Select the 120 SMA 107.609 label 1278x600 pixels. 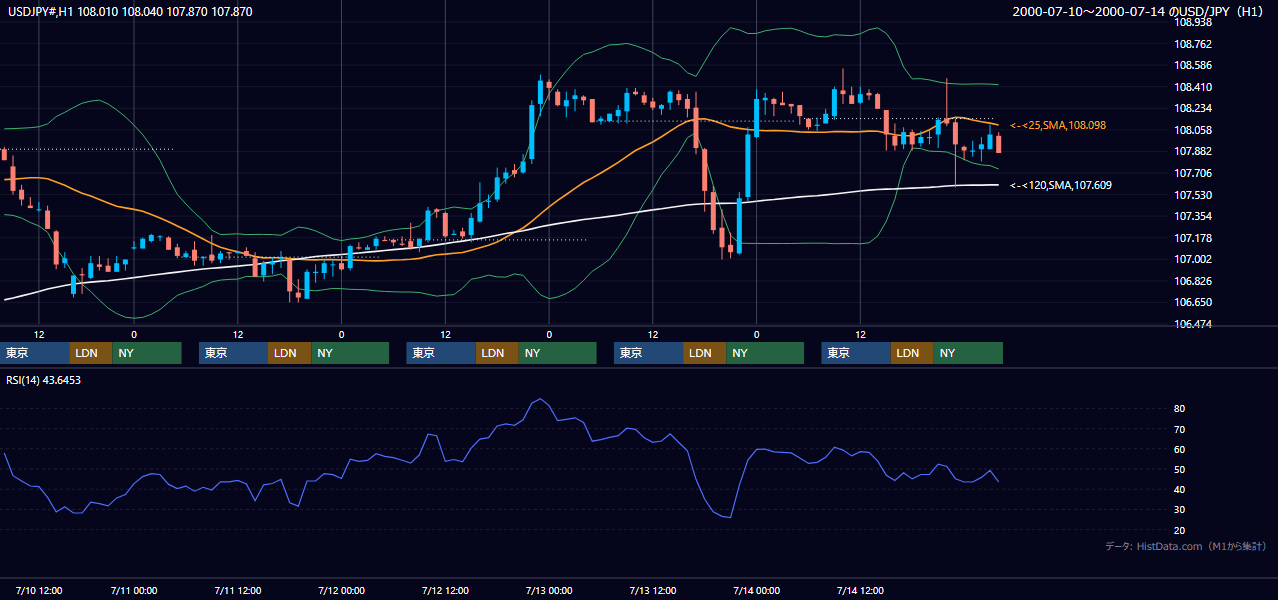point(1060,185)
